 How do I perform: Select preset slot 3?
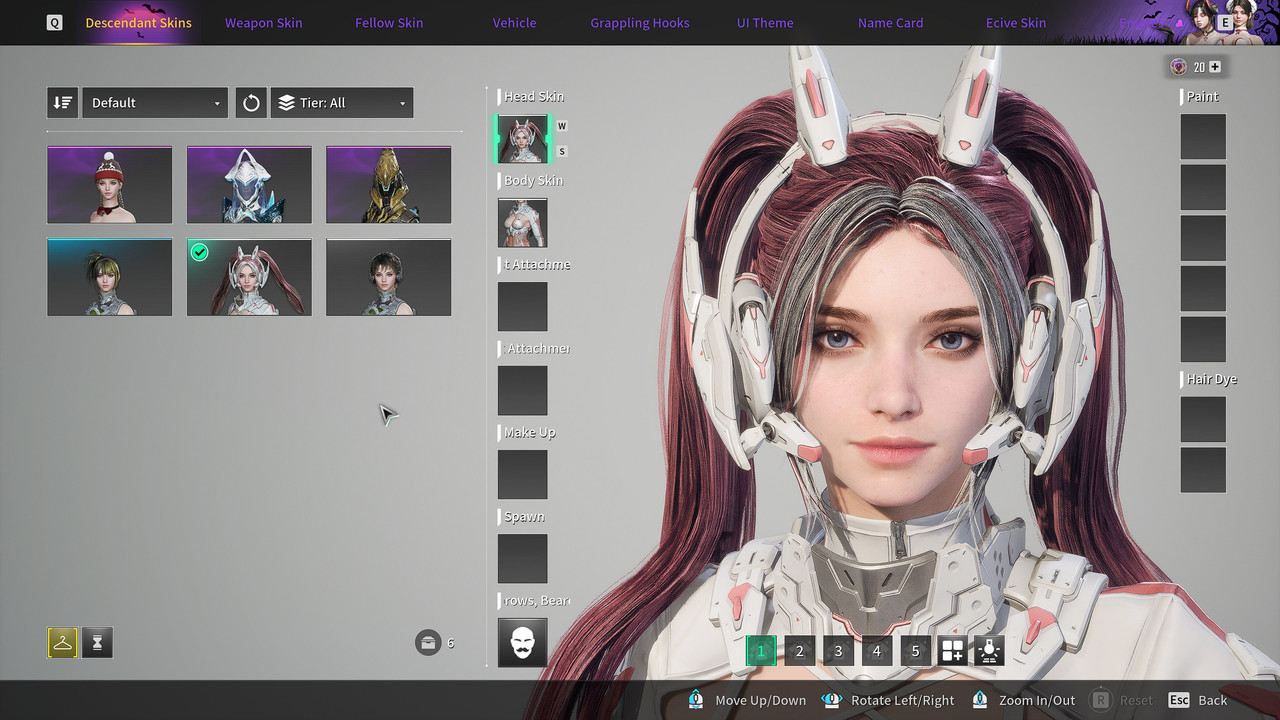click(x=837, y=651)
